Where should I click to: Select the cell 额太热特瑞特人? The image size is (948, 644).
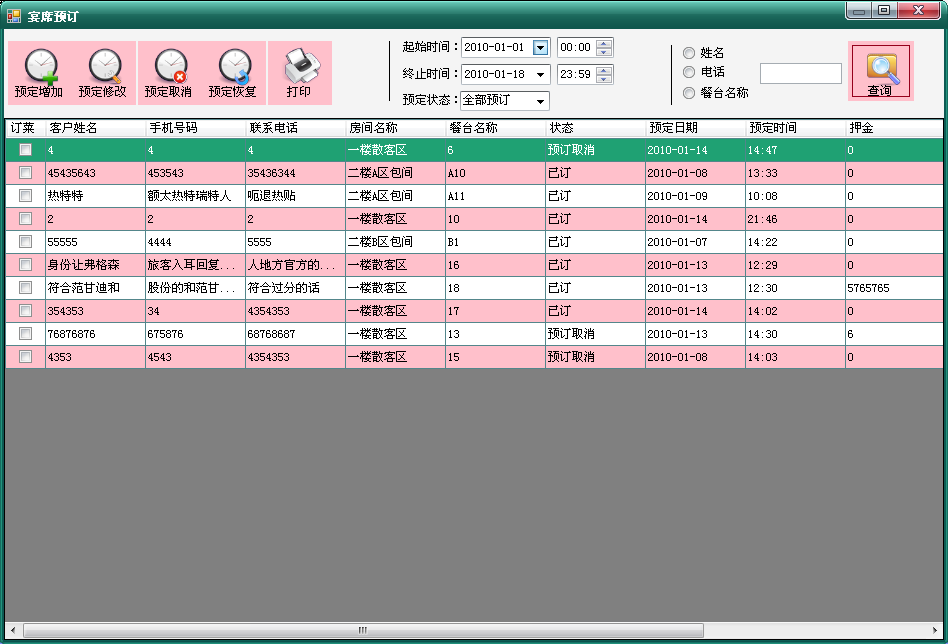[x=195, y=196]
